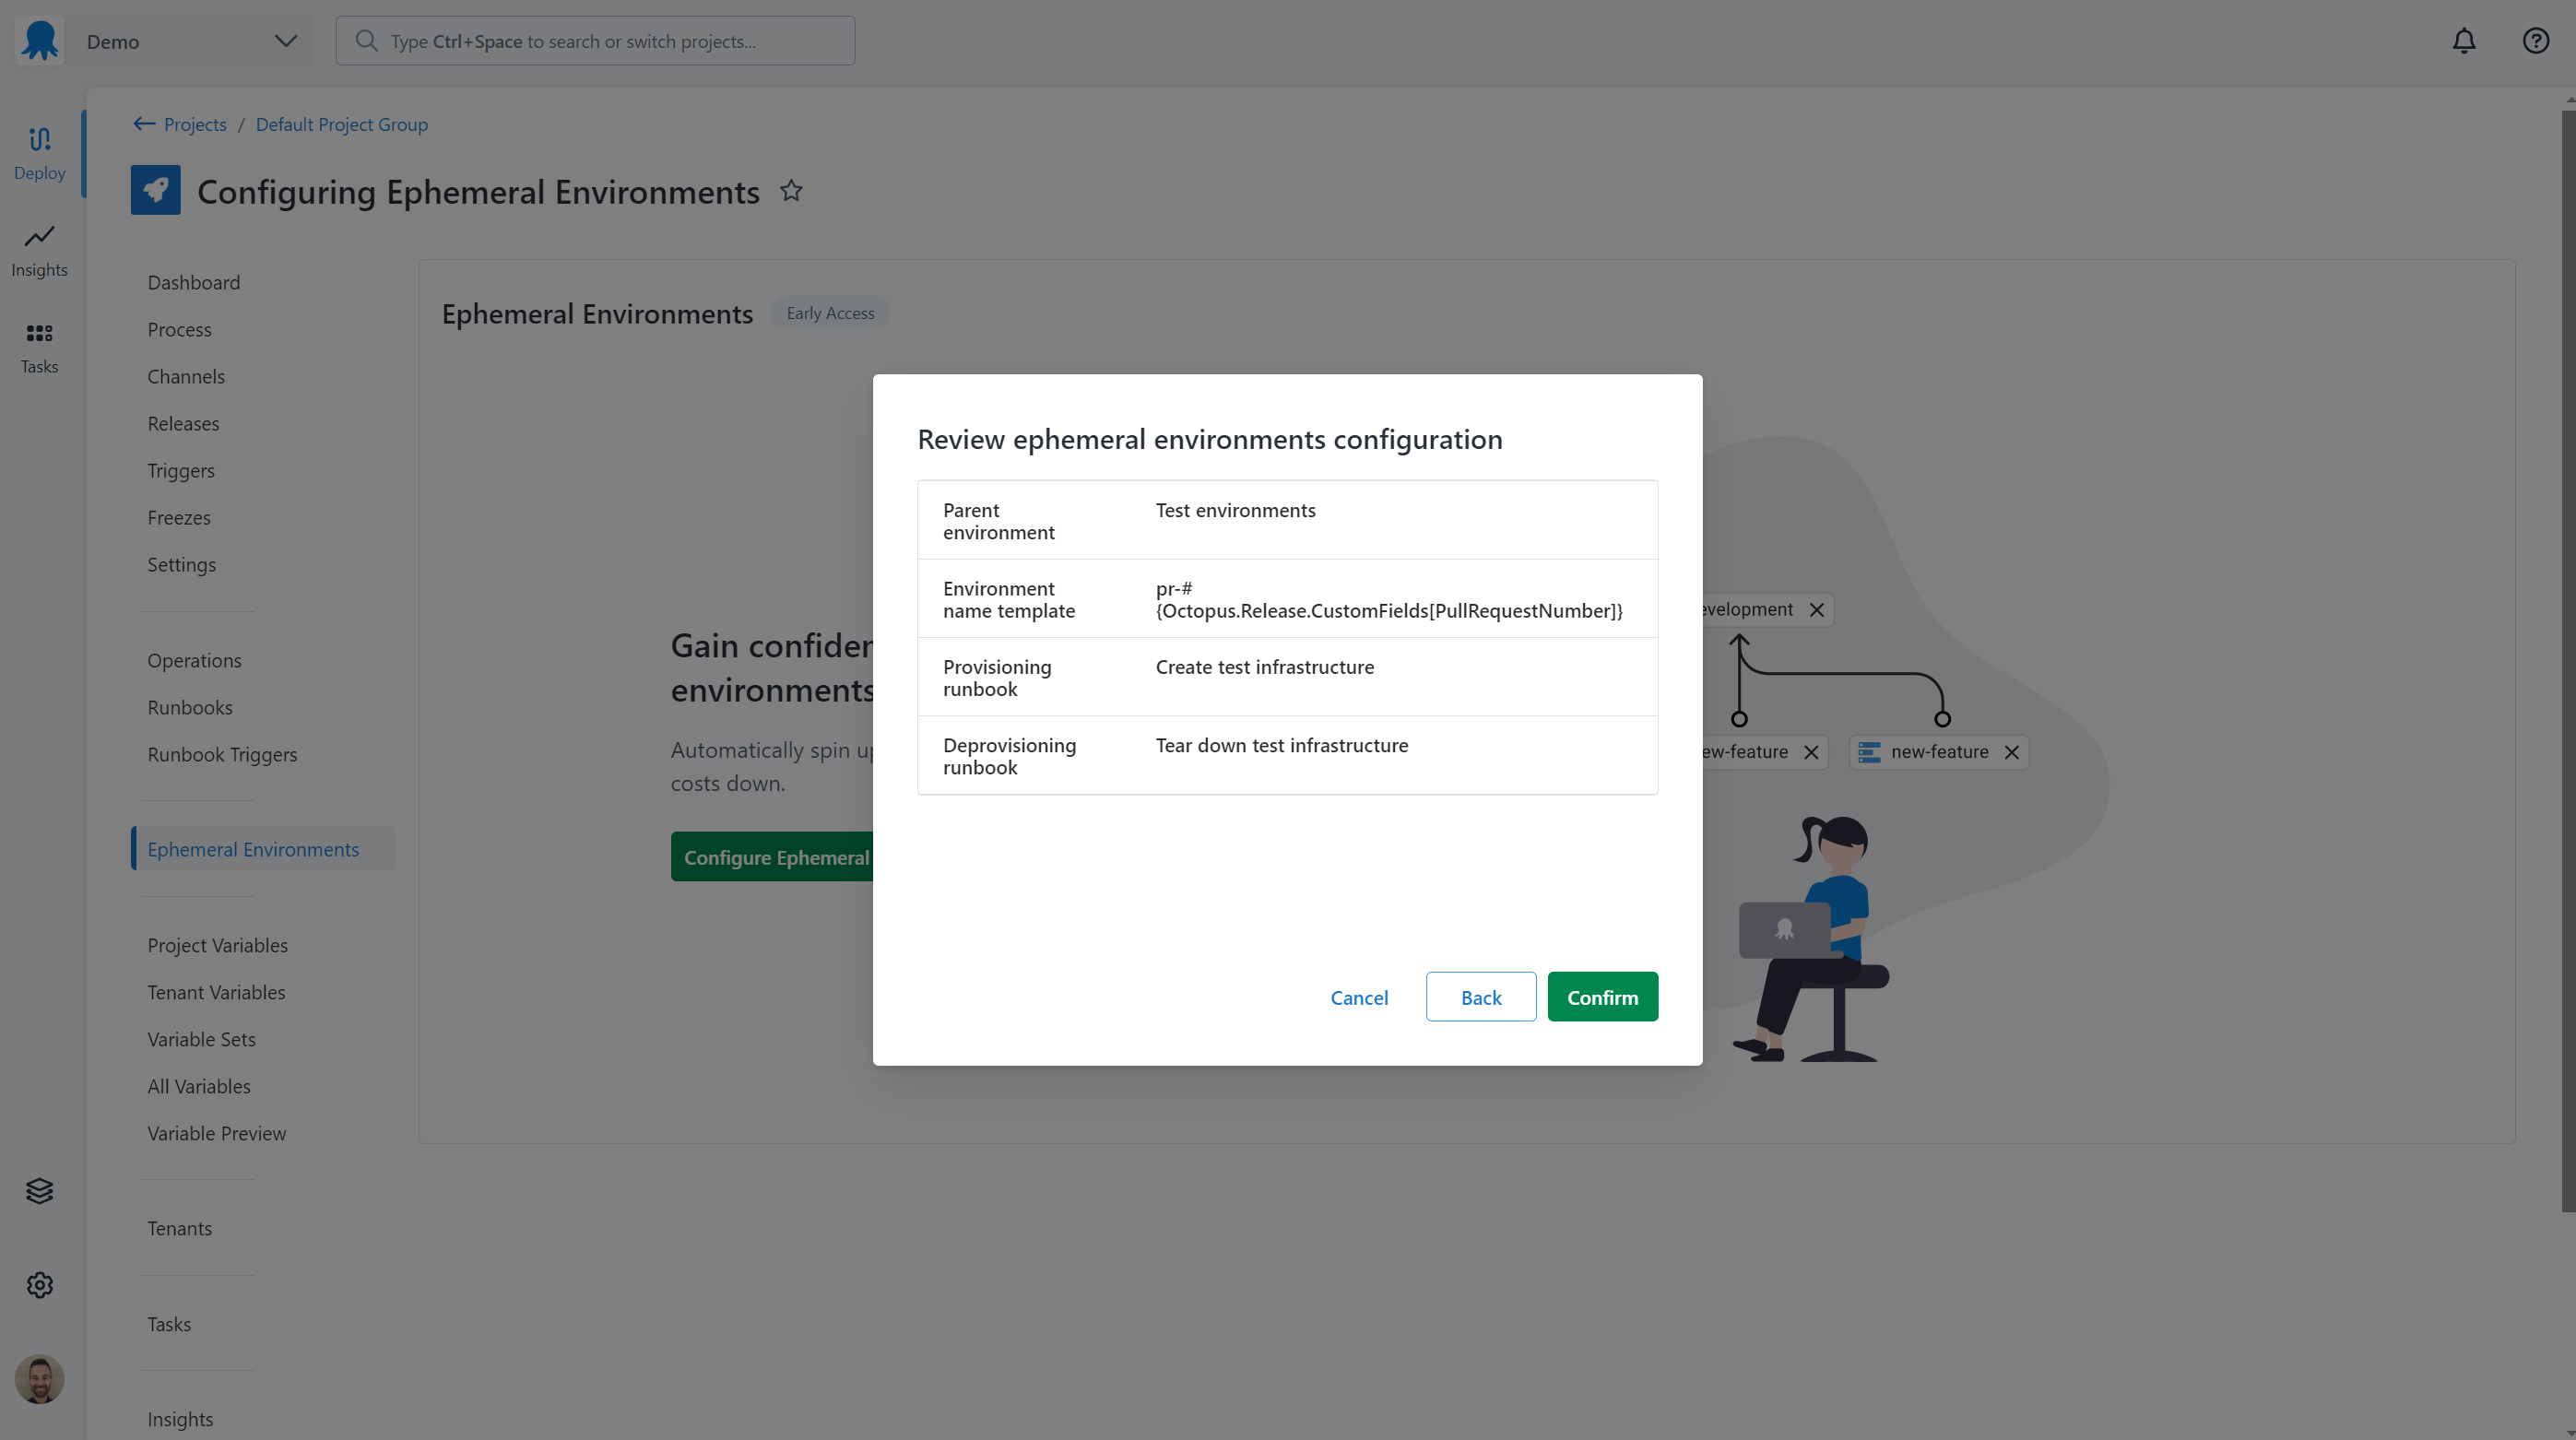
Task: Click the 'Create test infrastructure' value
Action: point(1265,667)
